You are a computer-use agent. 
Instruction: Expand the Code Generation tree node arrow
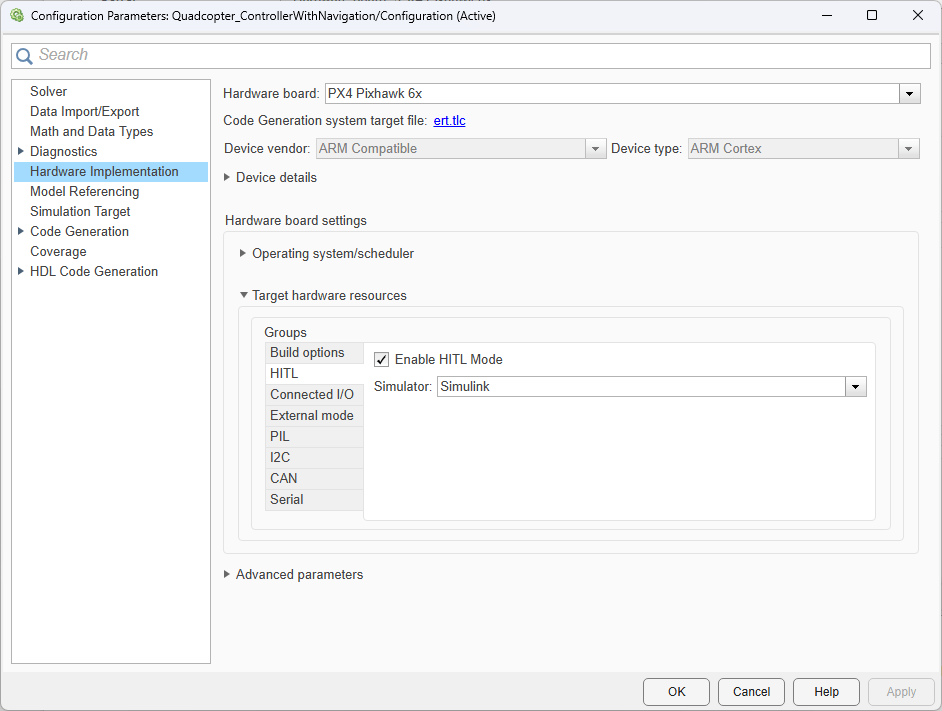[20, 231]
